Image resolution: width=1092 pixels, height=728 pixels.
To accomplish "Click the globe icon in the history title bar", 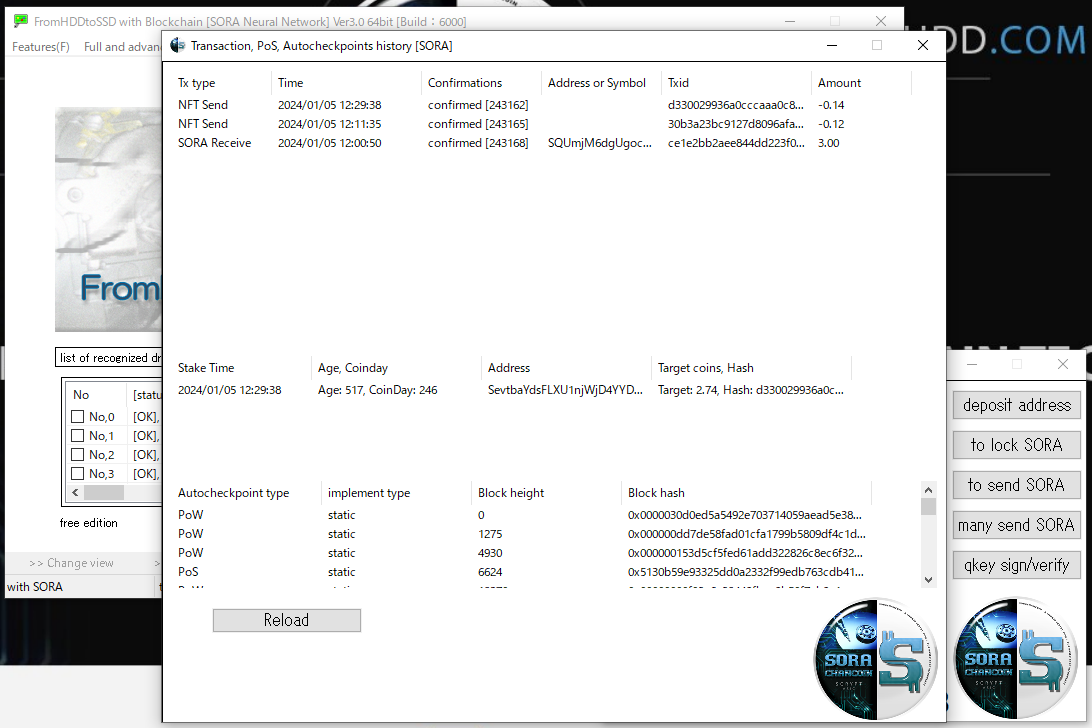I will (178, 45).
